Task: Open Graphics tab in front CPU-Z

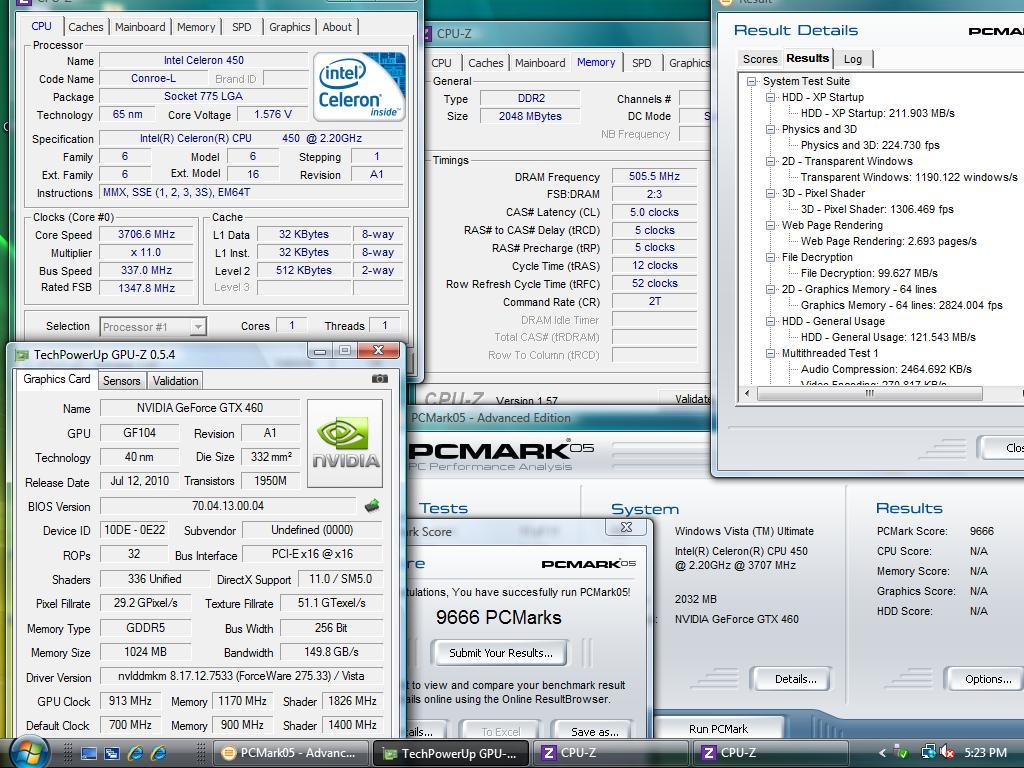Action: (x=289, y=27)
